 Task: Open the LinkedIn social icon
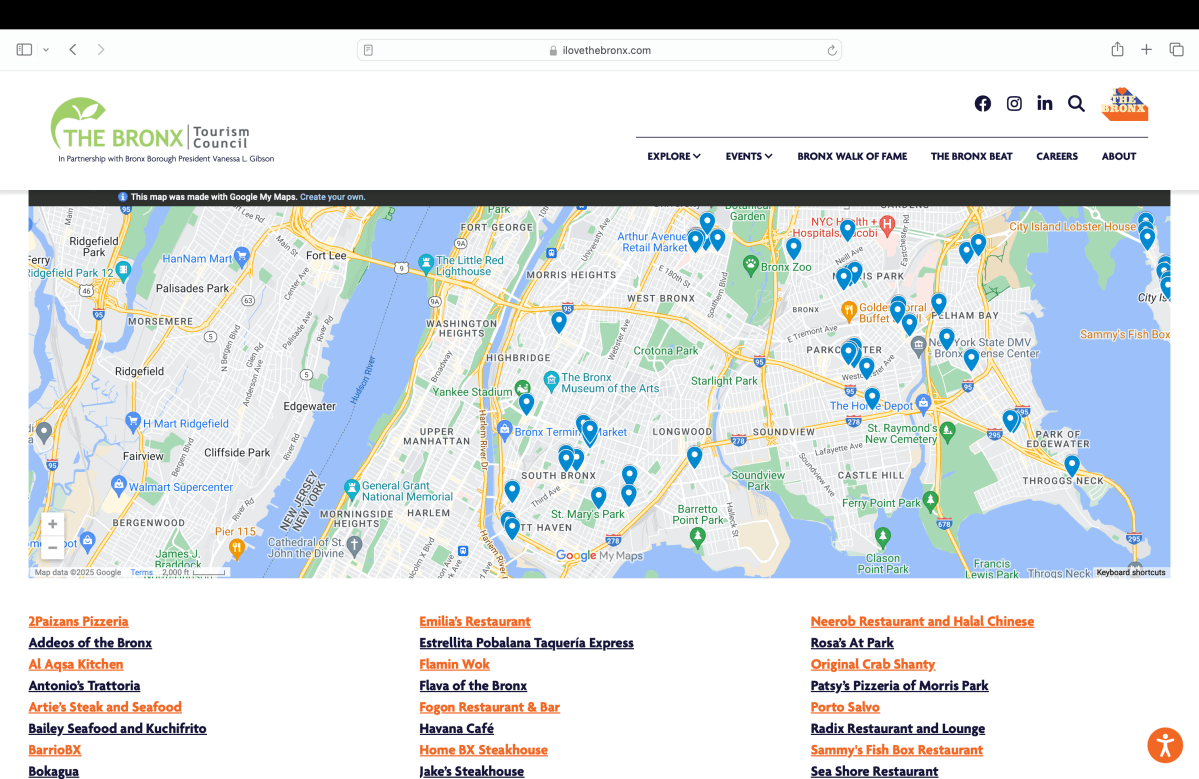coord(1045,103)
